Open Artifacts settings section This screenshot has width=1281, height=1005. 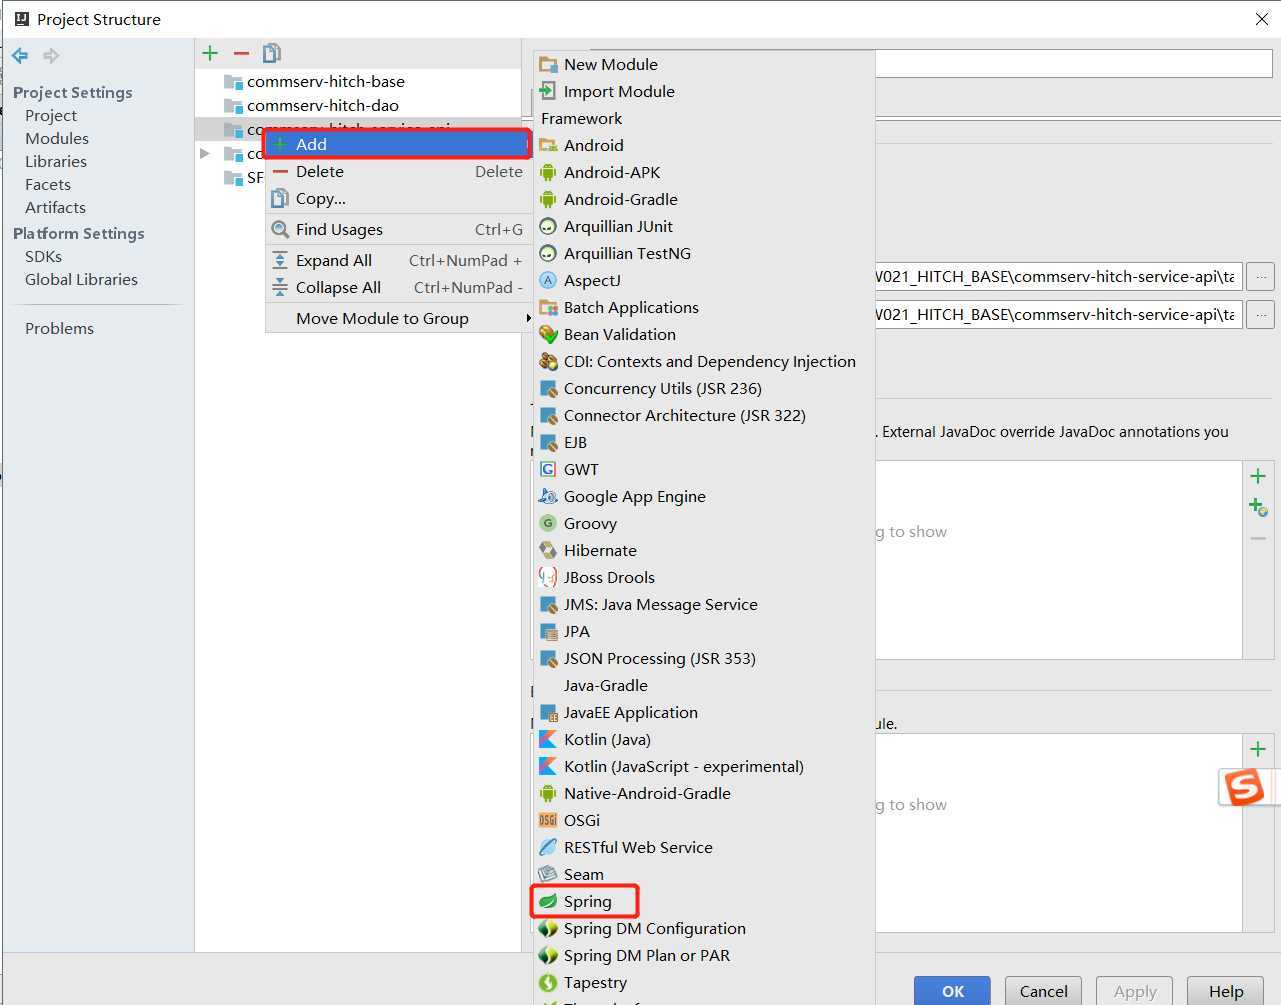point(55,207)
